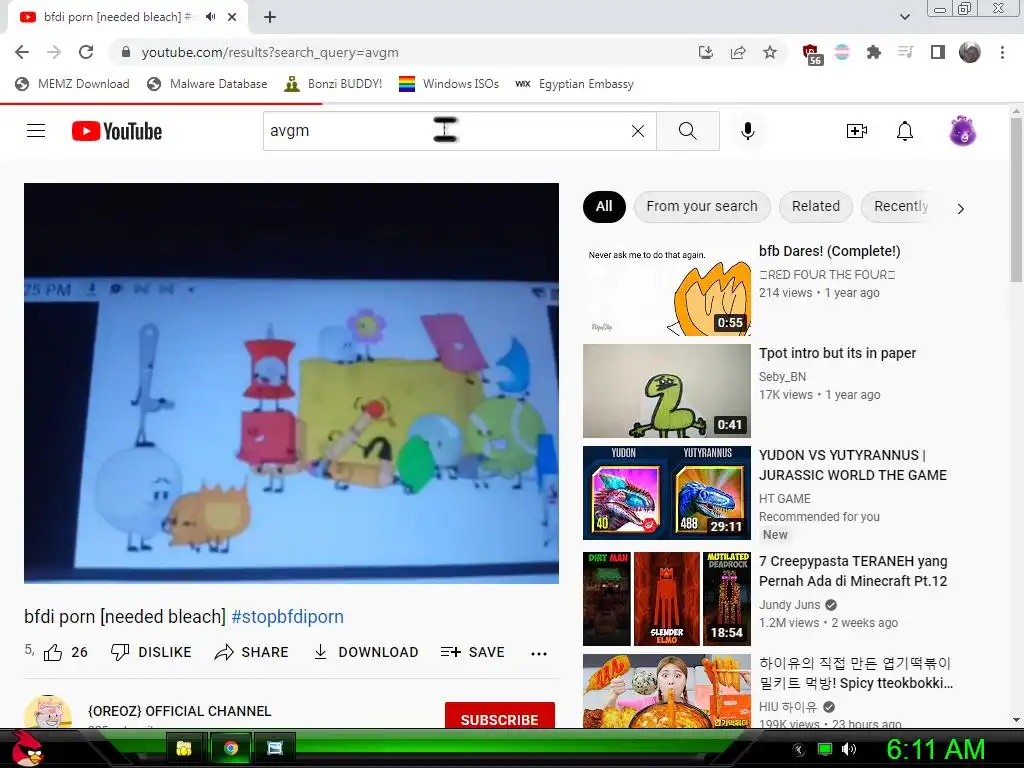Open more actions ellipsis under video
The image size is (1024, 768).
539,653
